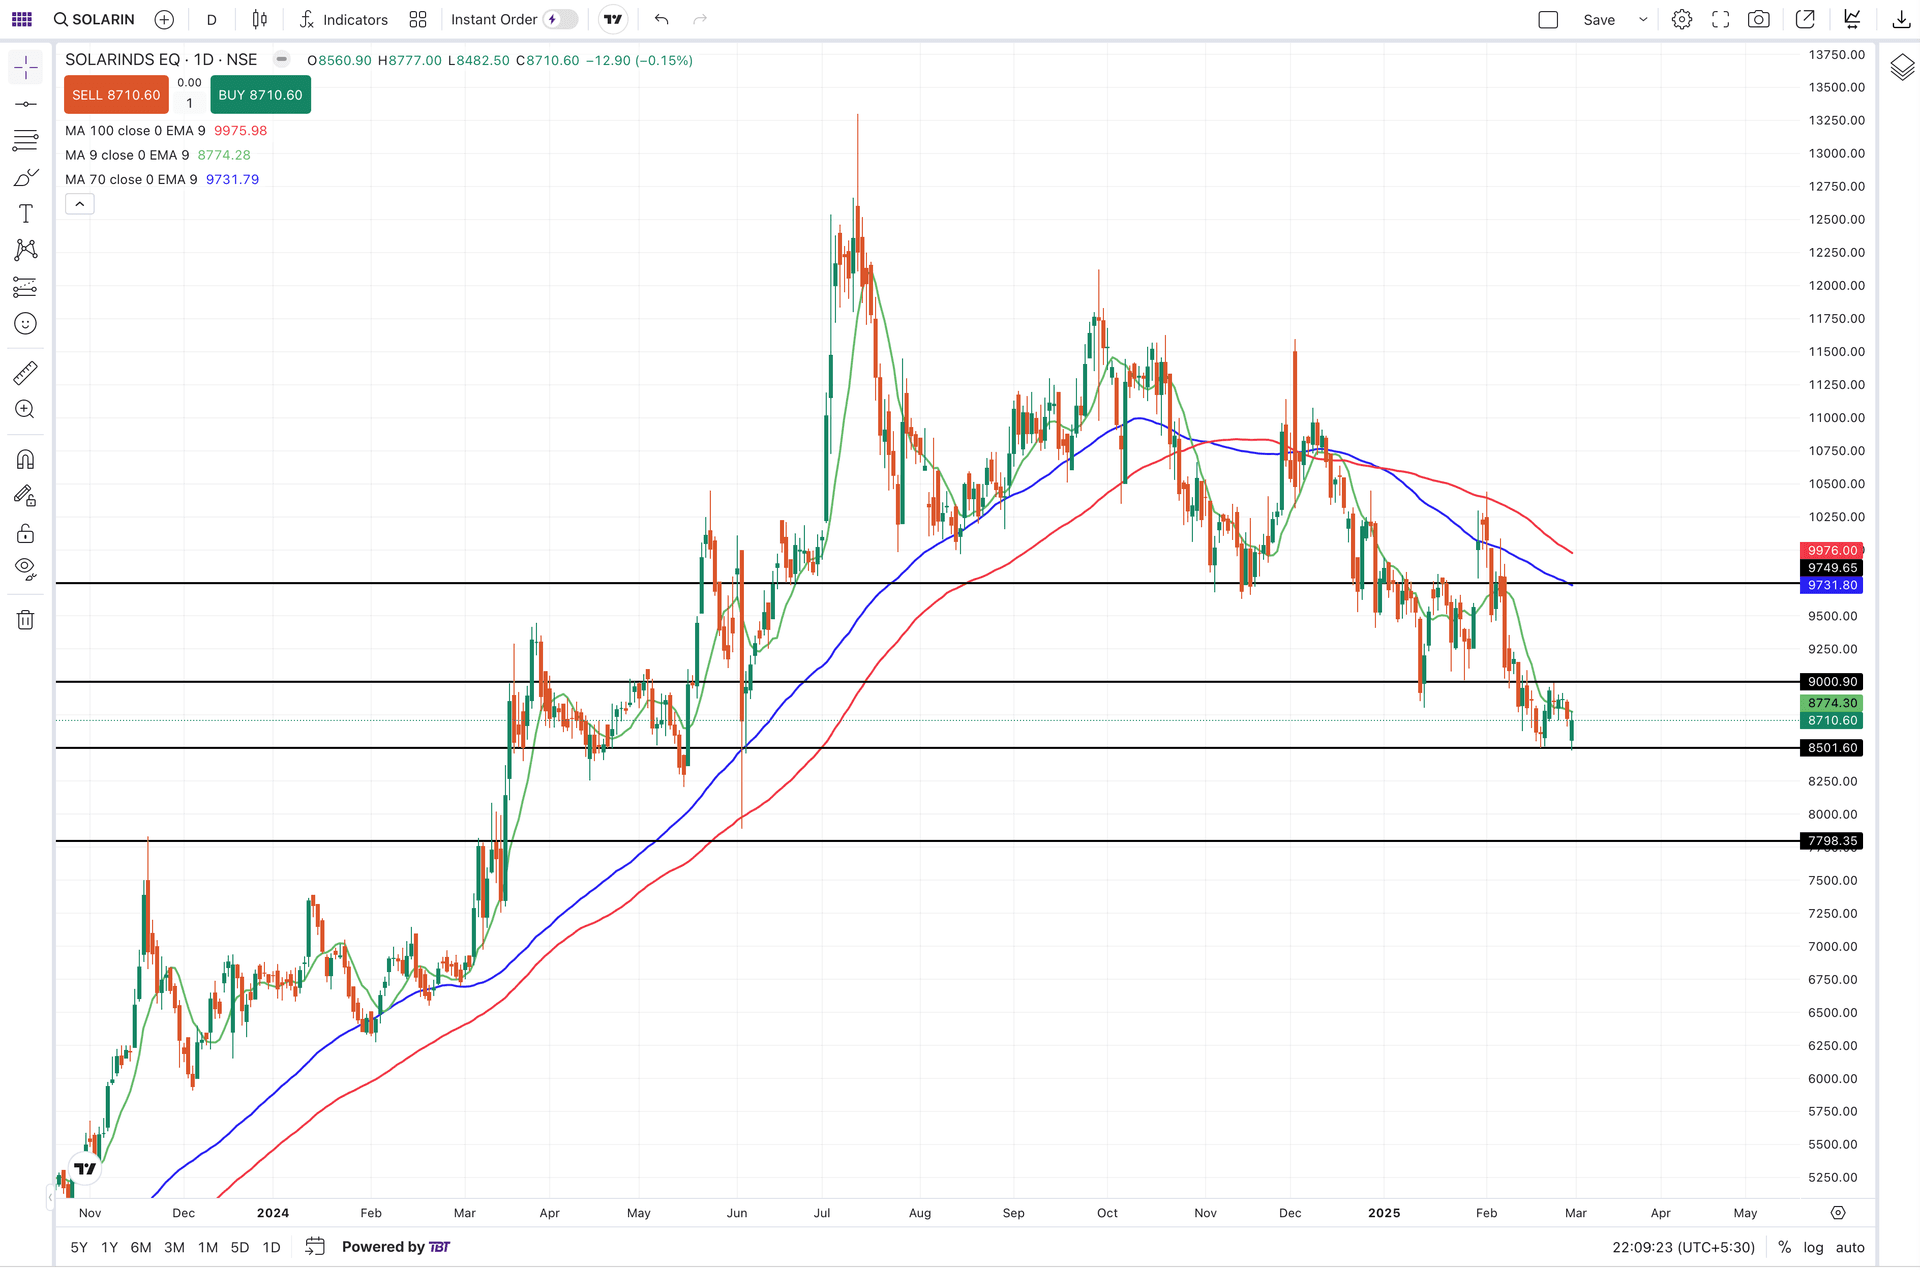Select the horizontal line at 9000.90
The image size is (1920, 1270).
click(927, 682)
